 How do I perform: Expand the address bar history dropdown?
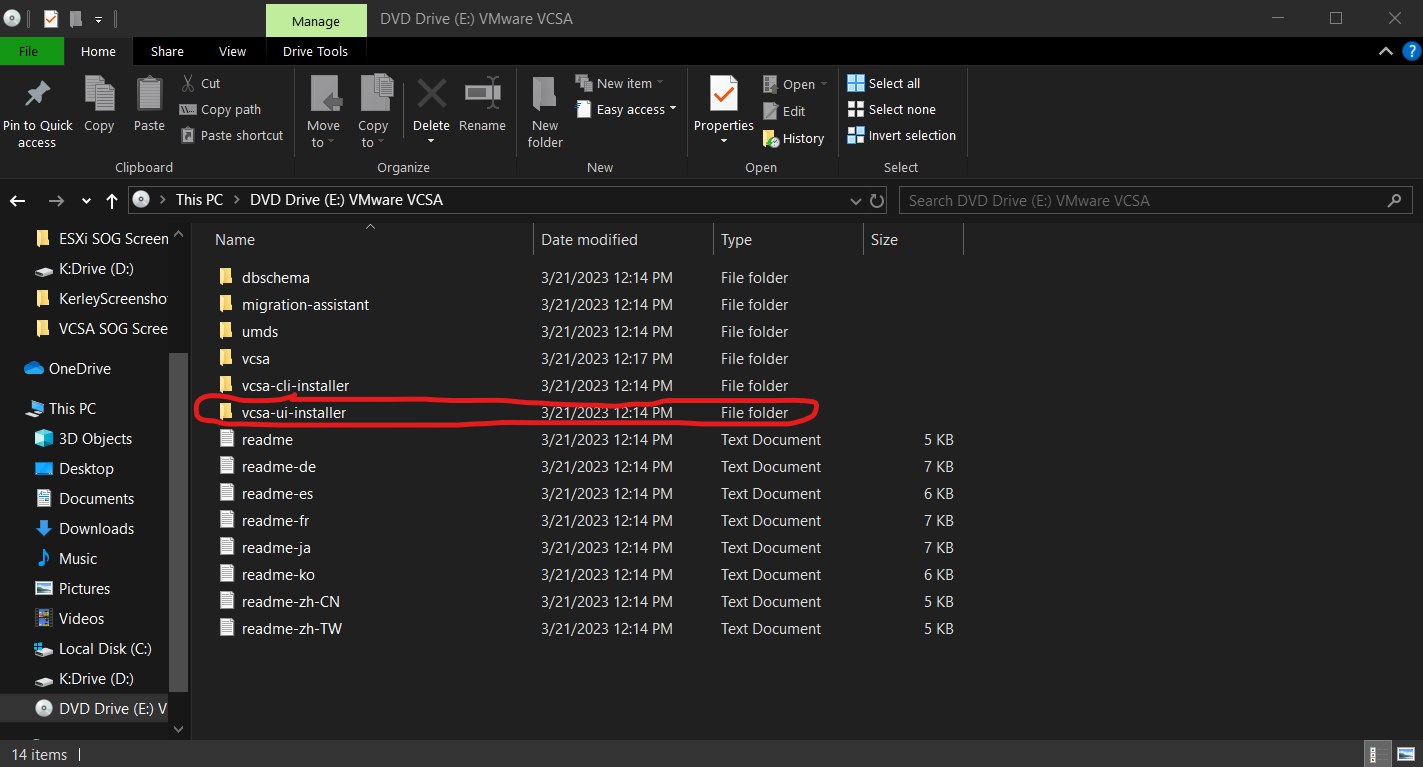pyautogui.click(x=855, y=201)
